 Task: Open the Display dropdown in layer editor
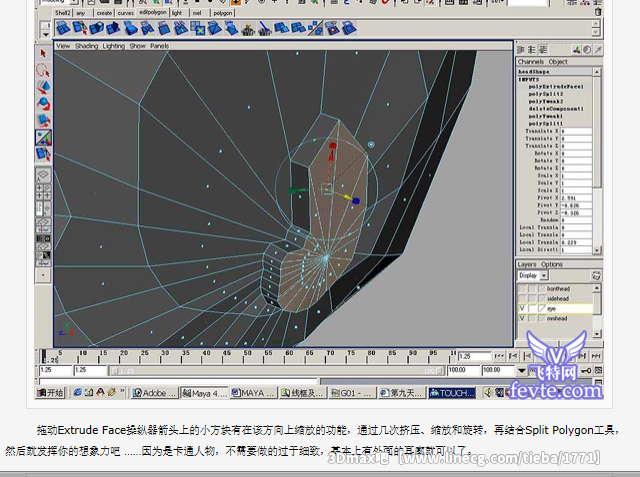[x=532, y=275]
